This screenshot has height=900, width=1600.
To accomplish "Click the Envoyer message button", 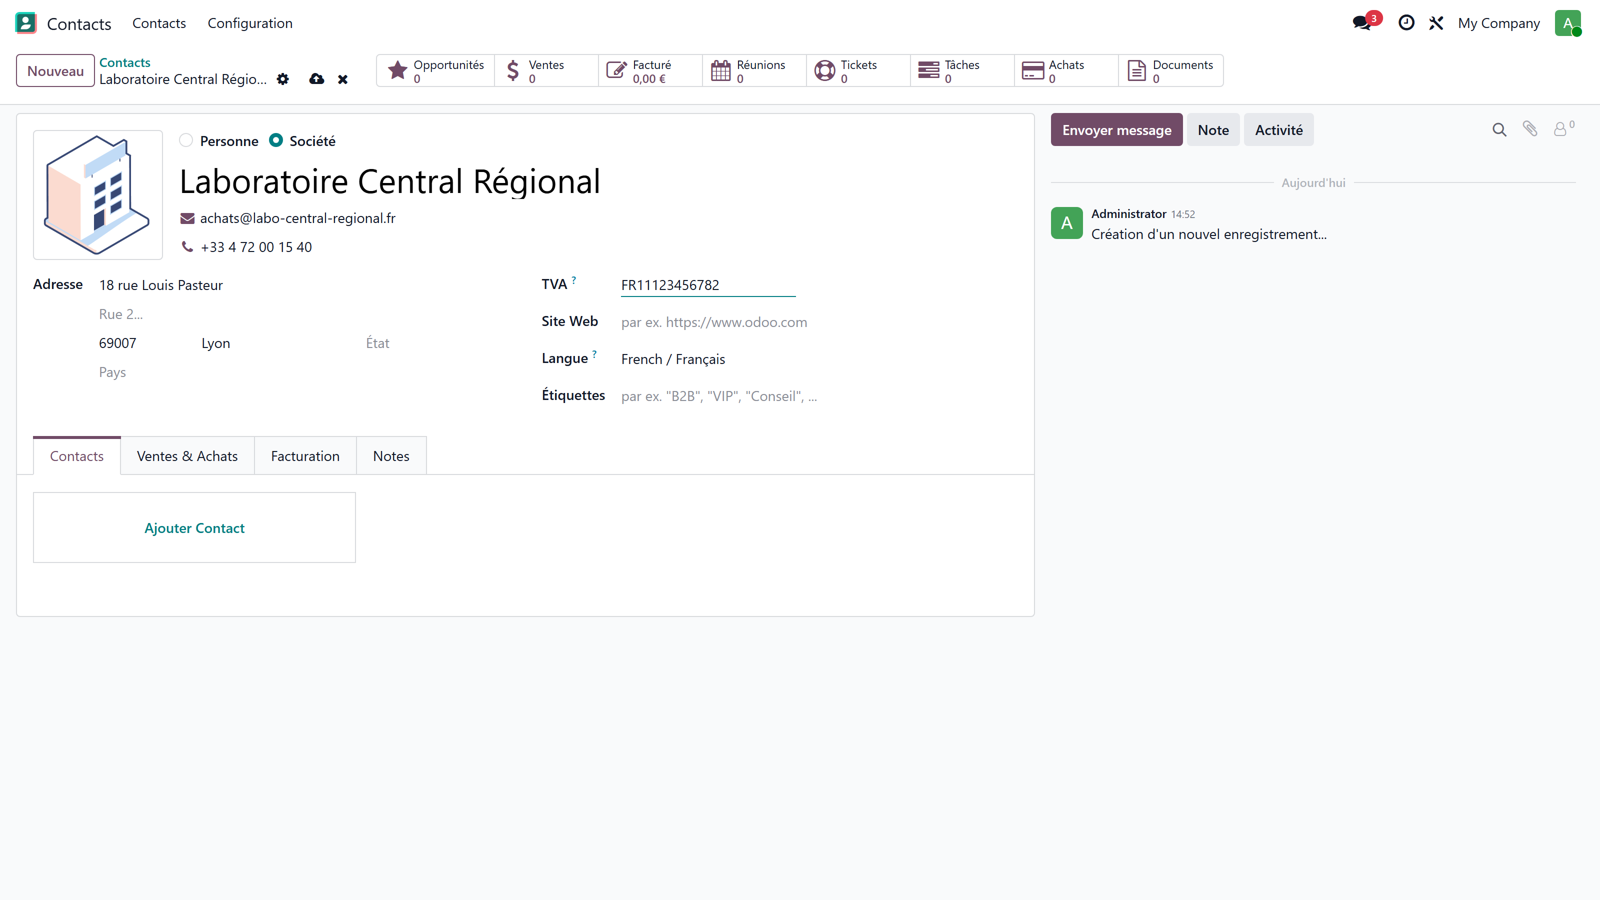I will coord(1116,130).
